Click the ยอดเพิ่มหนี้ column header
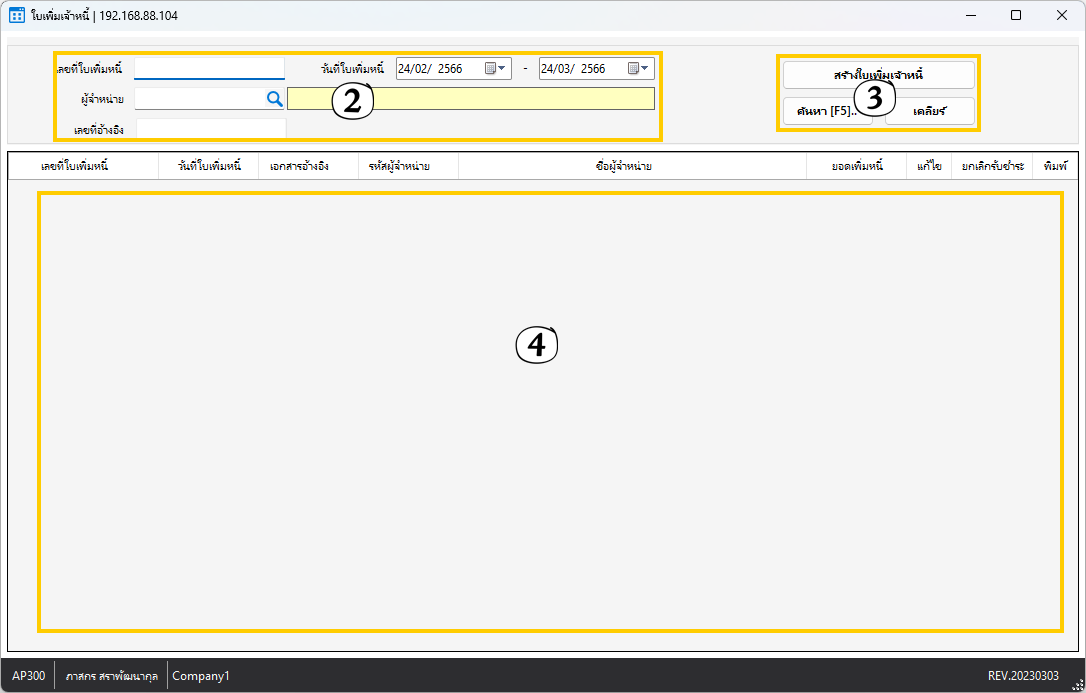 856,166
